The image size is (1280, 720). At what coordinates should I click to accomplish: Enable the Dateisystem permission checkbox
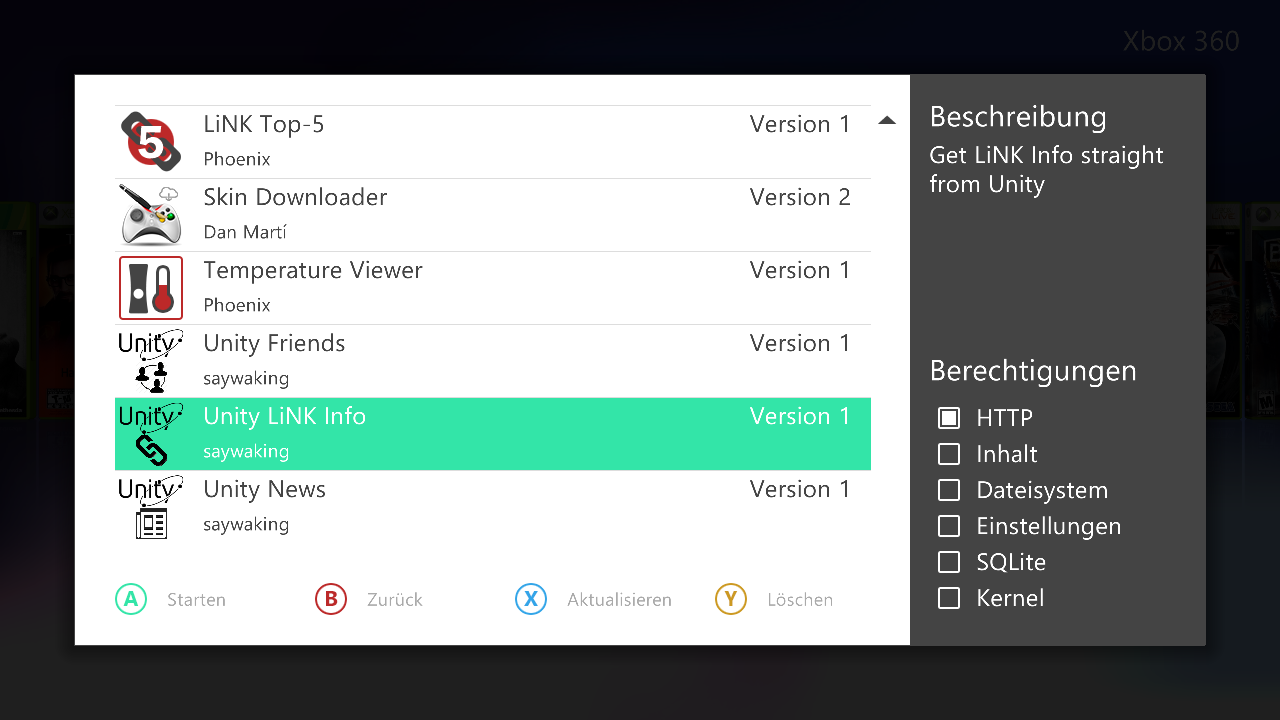pyautogui.click(x=949, y=490)
